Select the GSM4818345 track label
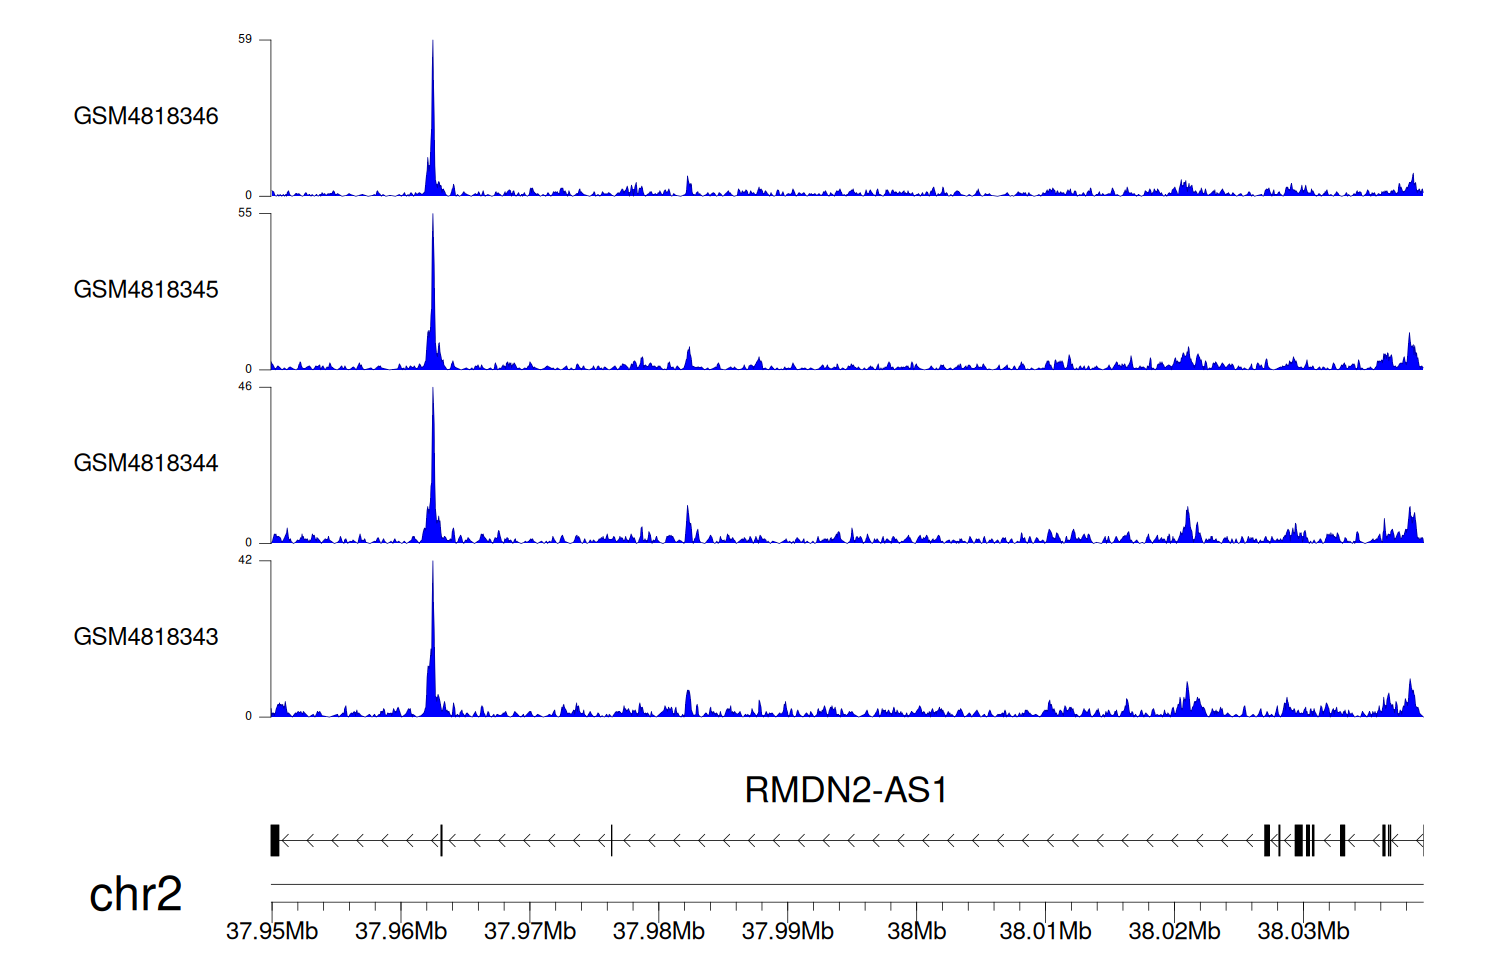The width and height of the screenshot is (1500, 980). [x=146, y=290]
